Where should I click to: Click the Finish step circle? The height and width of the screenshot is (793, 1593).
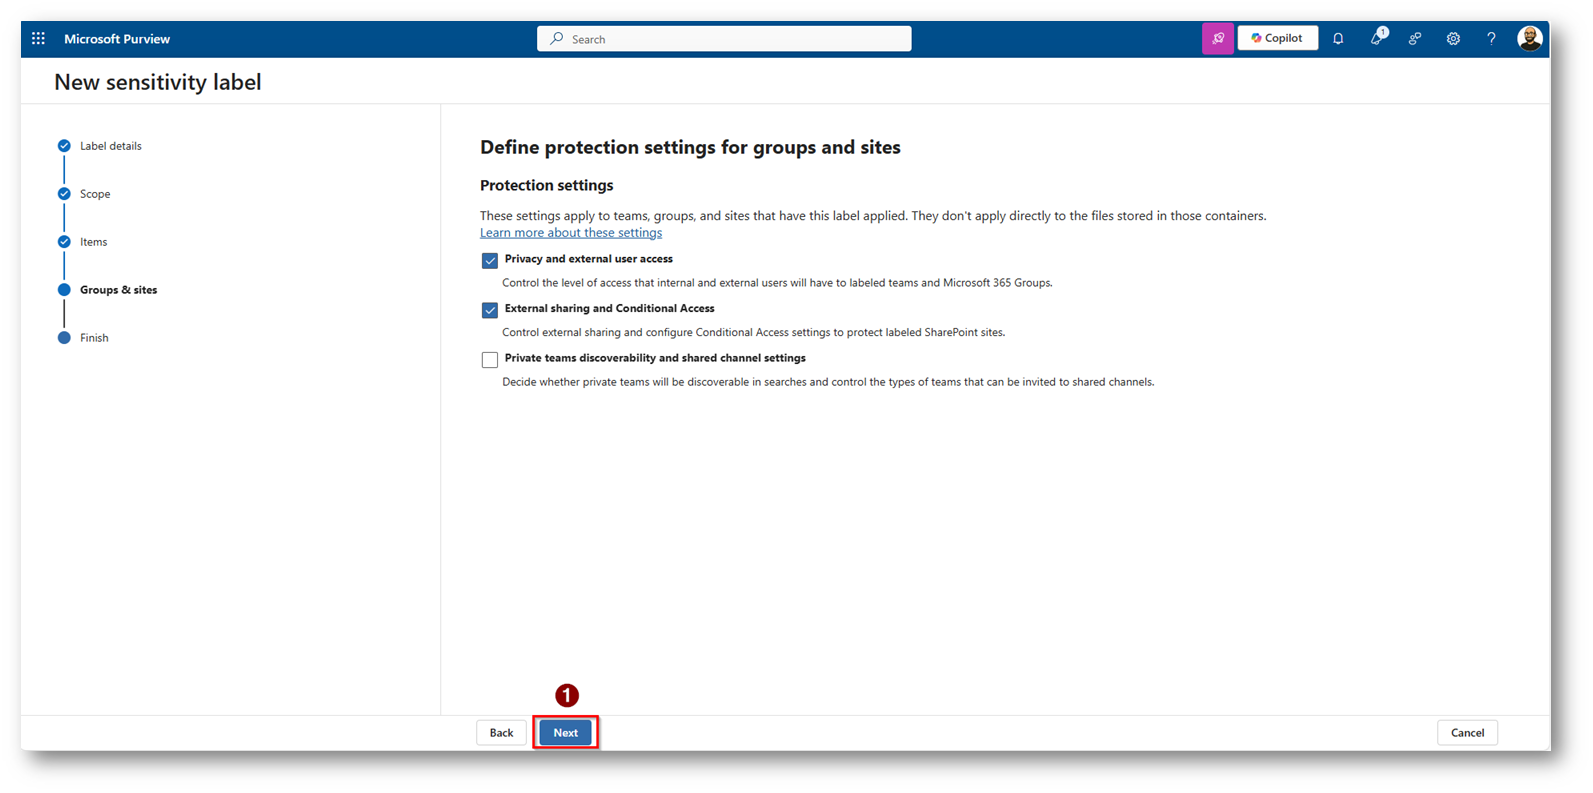64,338
